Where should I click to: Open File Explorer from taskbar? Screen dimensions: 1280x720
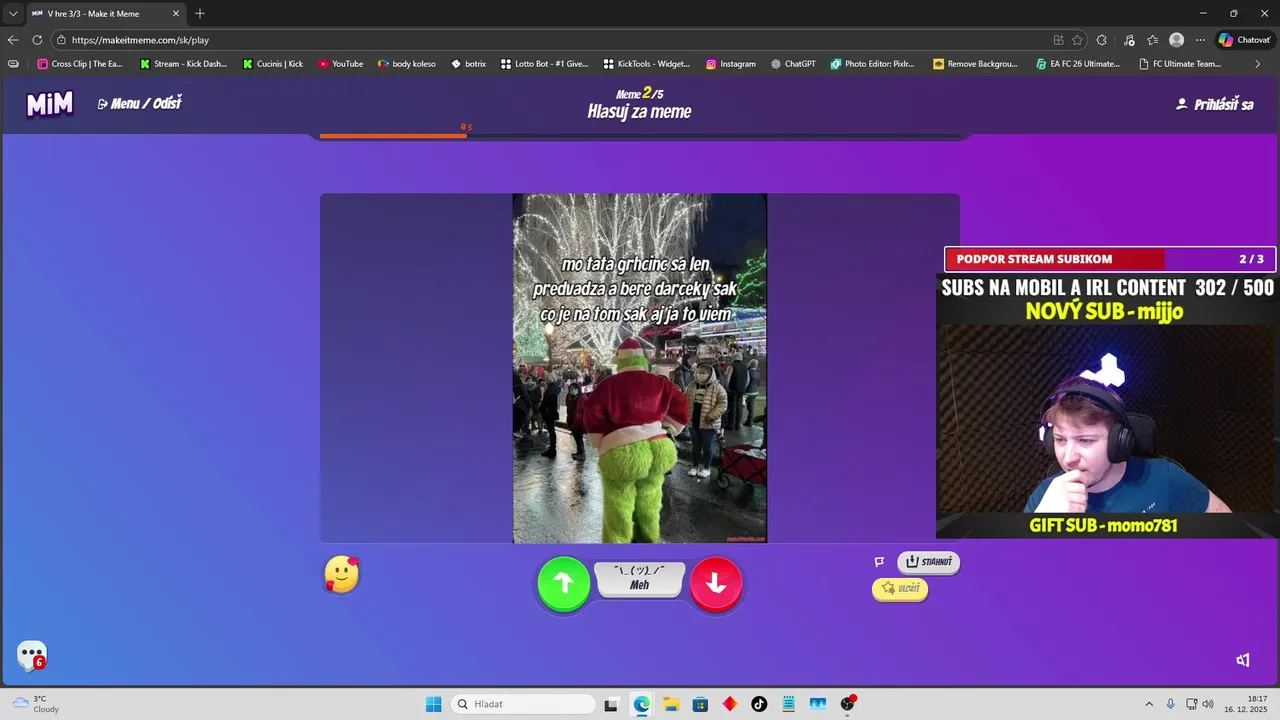coord(671,704)
